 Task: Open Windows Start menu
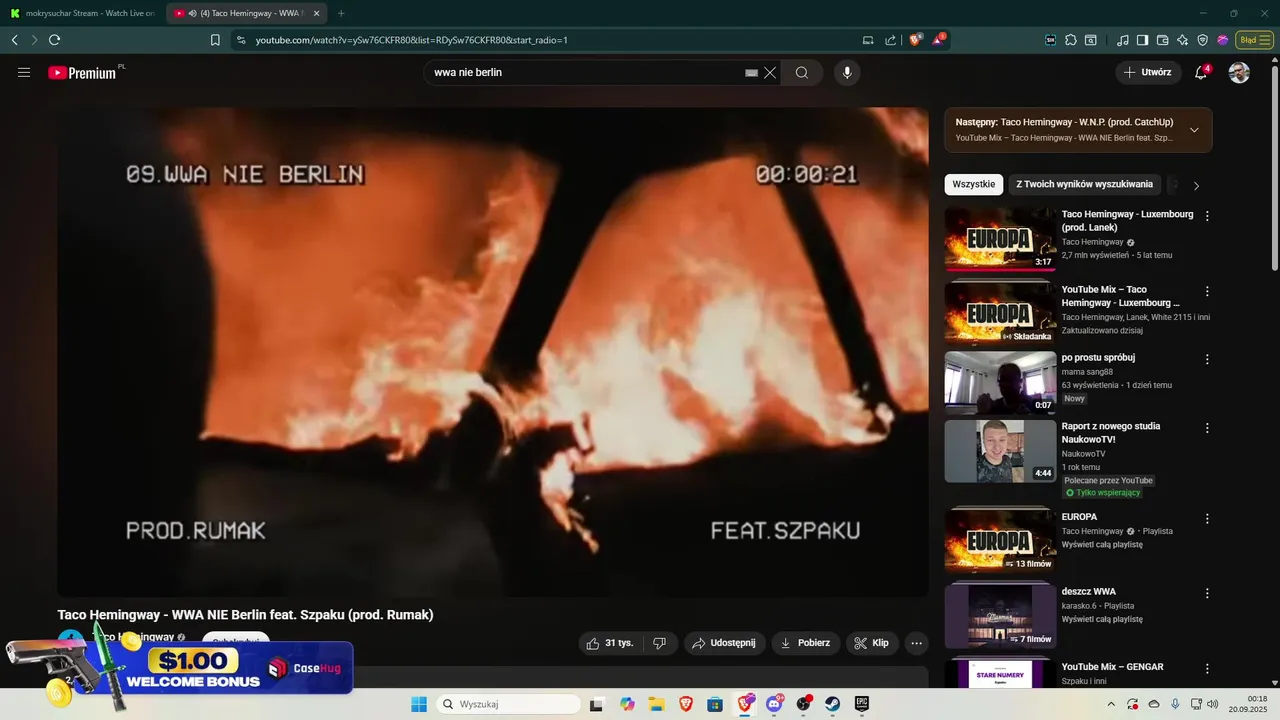click(419, 704)
